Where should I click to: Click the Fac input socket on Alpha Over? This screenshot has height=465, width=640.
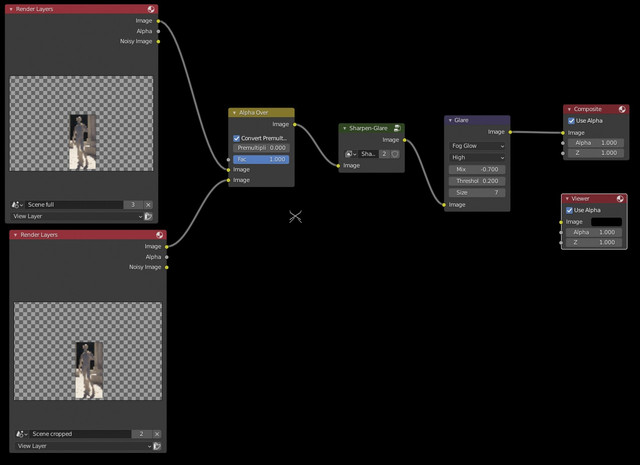[x=229, y=160]
